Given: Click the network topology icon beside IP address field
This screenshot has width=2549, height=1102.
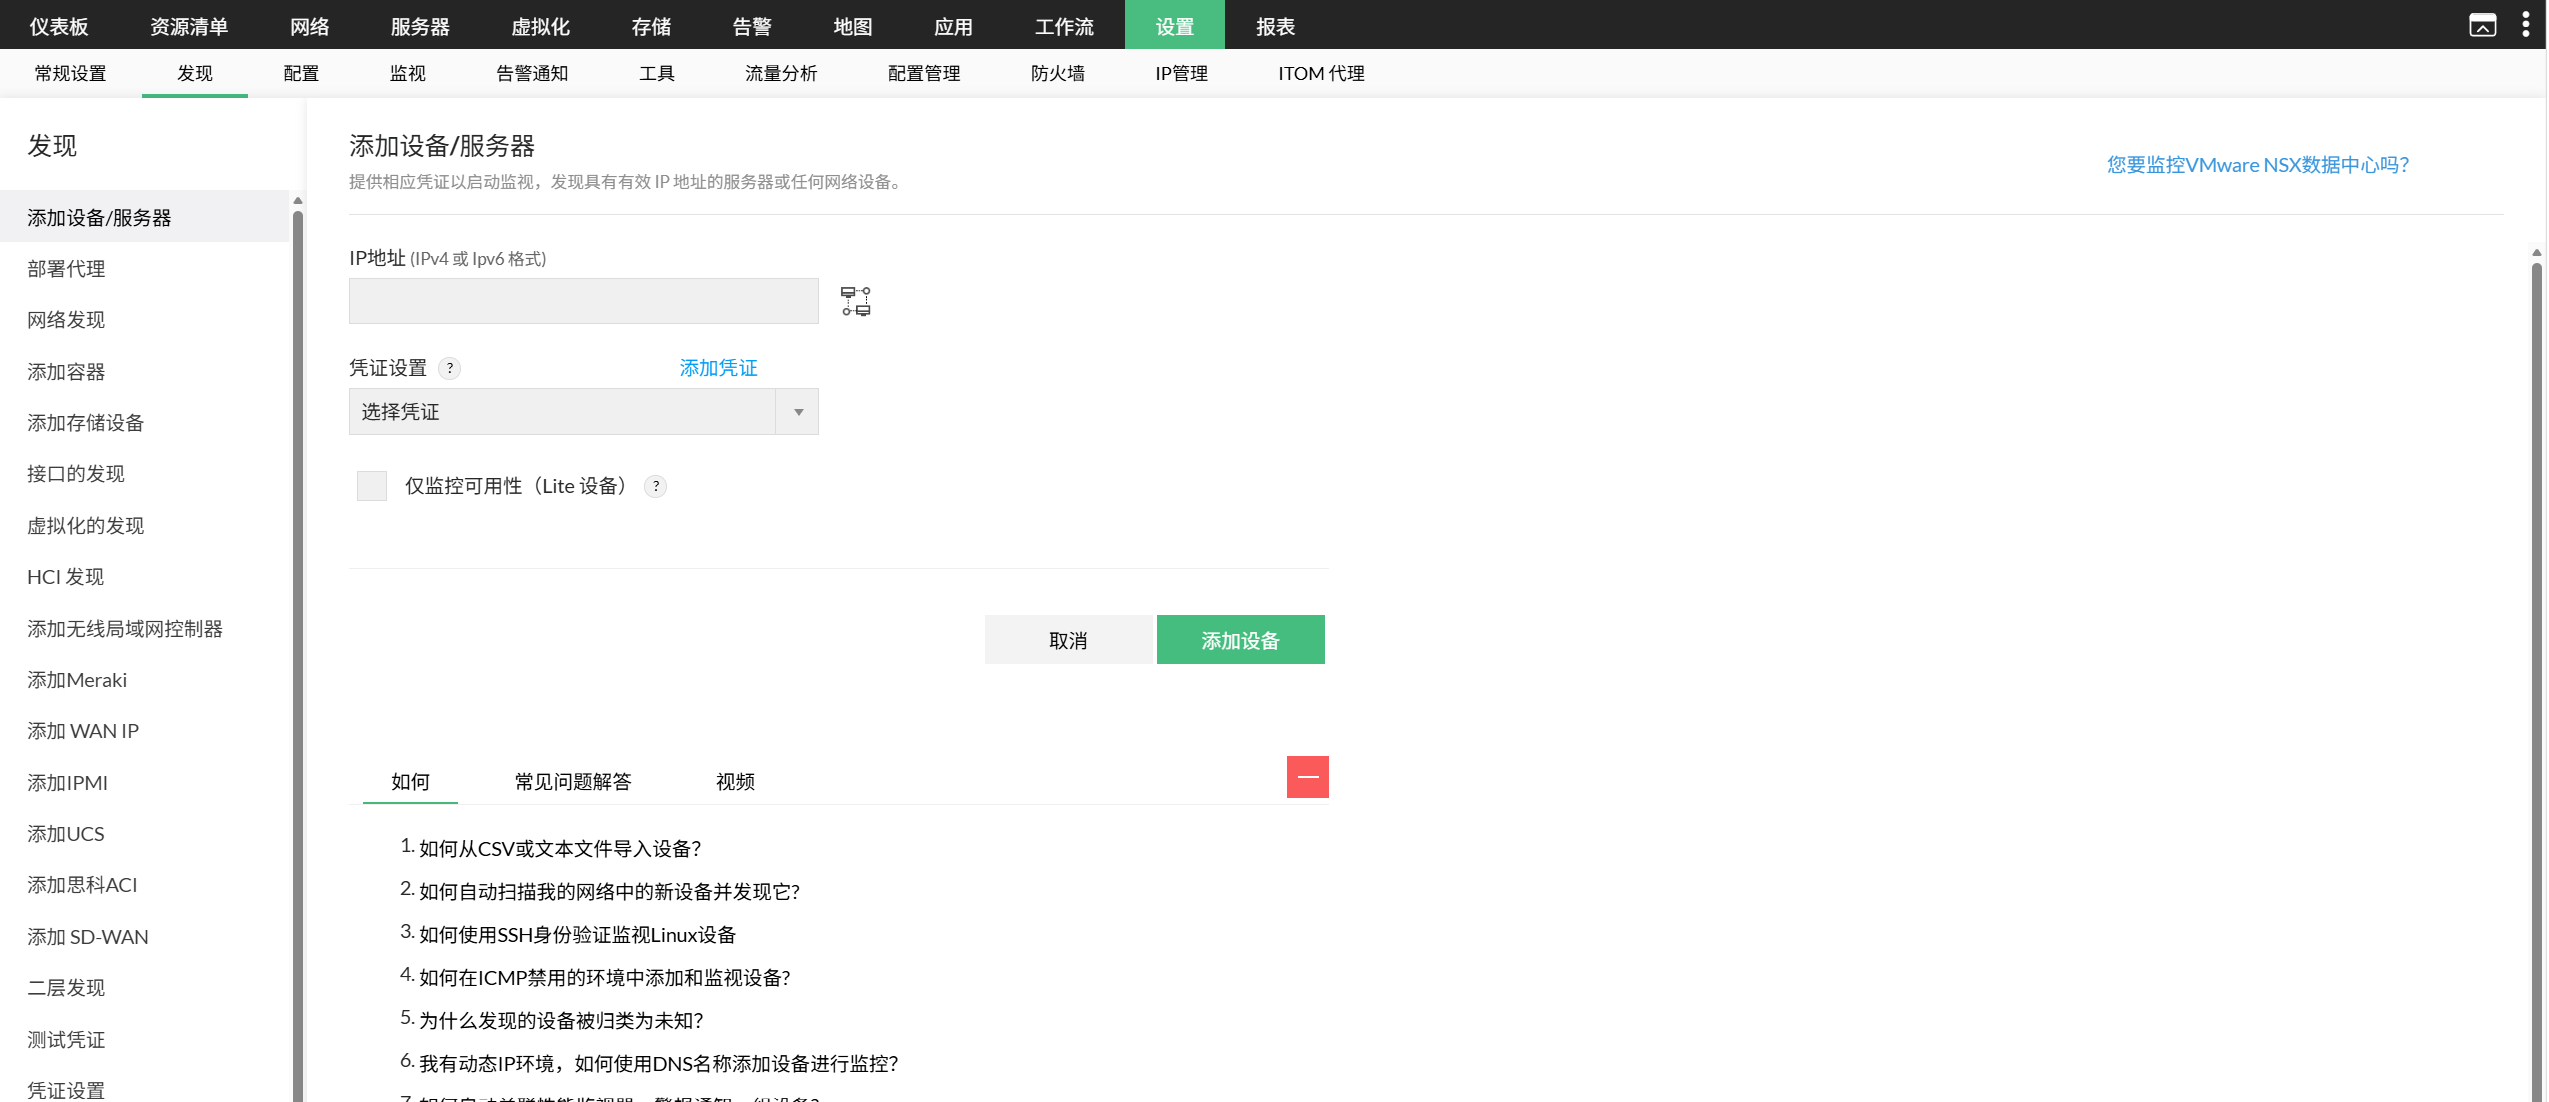Looking at the screenshot, I should pos(855,301).
